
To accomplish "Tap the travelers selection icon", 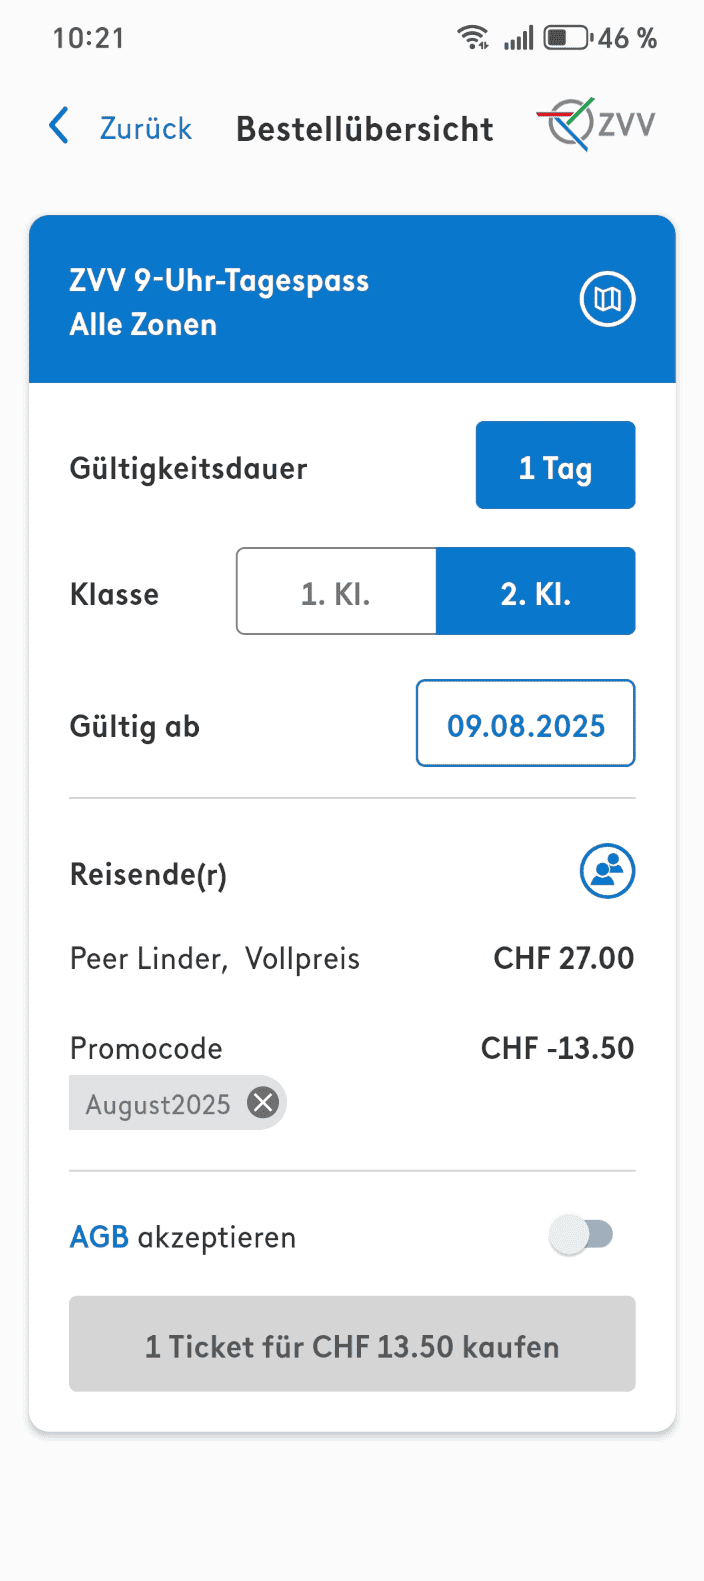I will tap(607, 871).
